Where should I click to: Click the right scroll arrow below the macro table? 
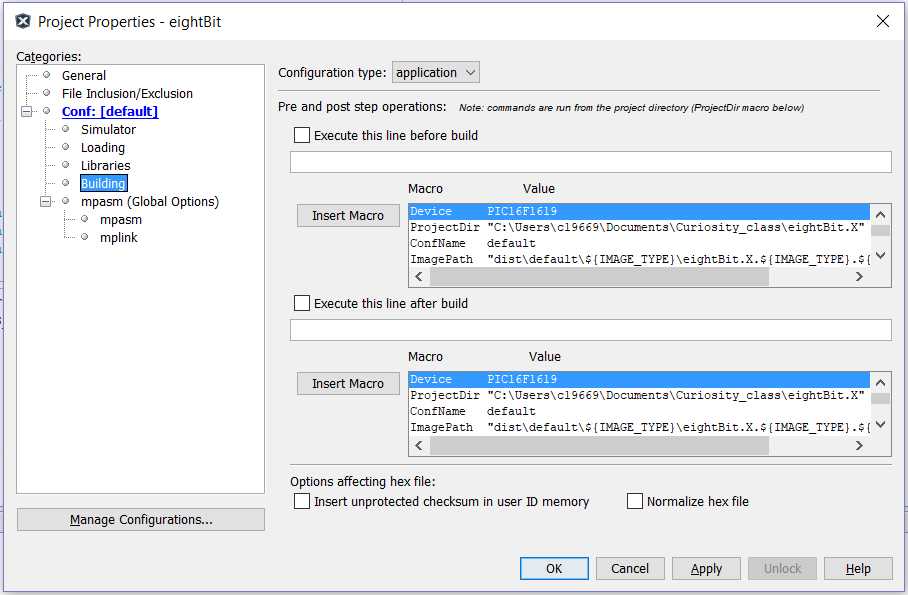tap(858, 276)
